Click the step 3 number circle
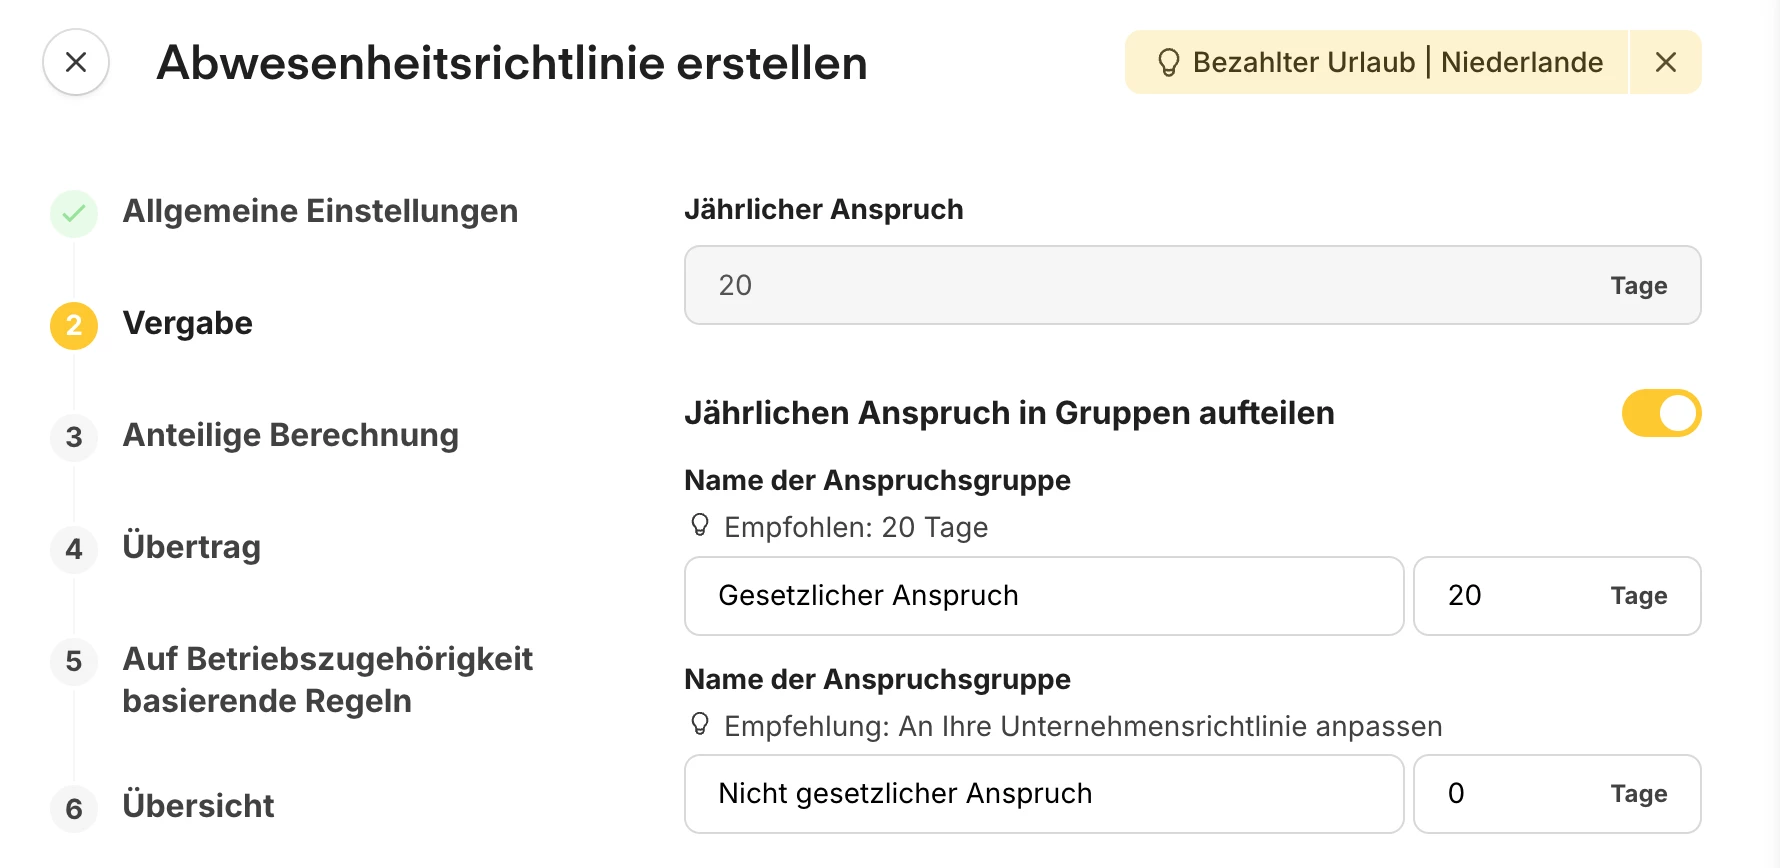The height and width of the screenshot is (868, 1780). (x=74, y=437)
